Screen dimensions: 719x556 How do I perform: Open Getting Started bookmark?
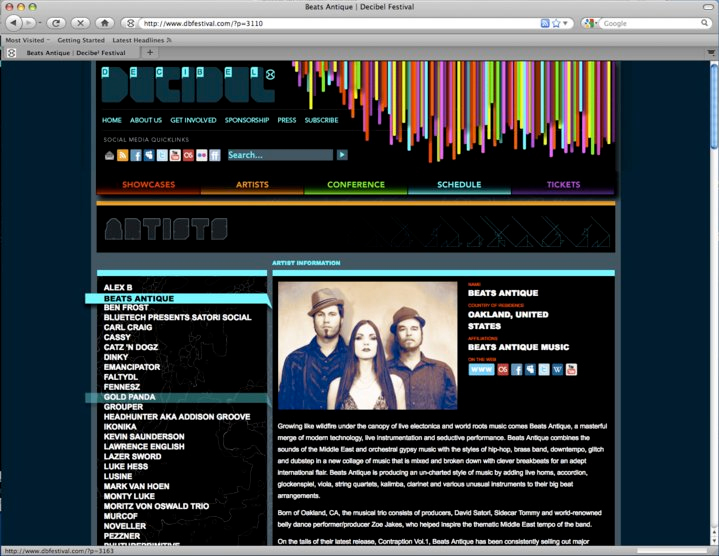coord(81,40)
